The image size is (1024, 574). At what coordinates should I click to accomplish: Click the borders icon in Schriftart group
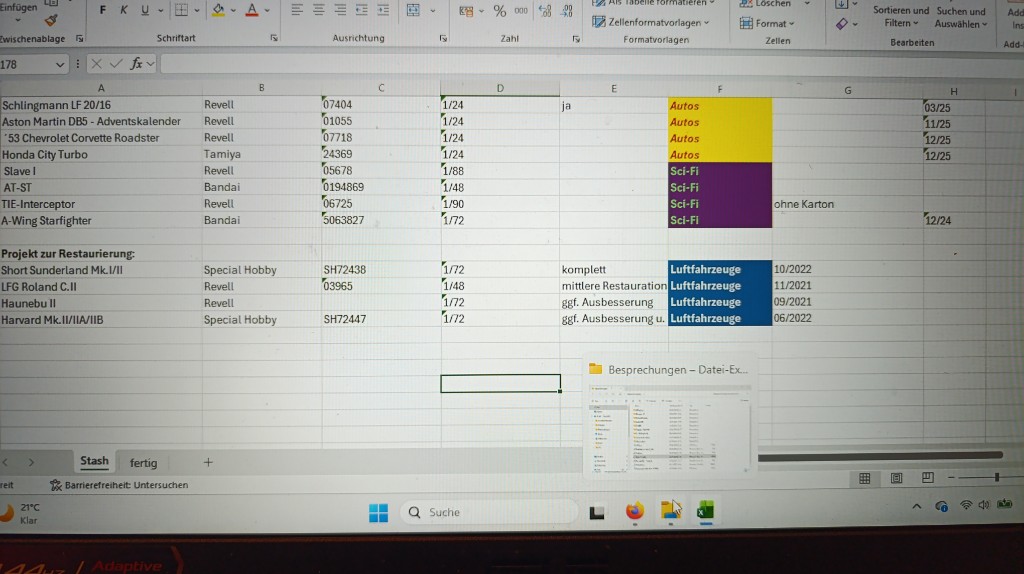(182, 10)
